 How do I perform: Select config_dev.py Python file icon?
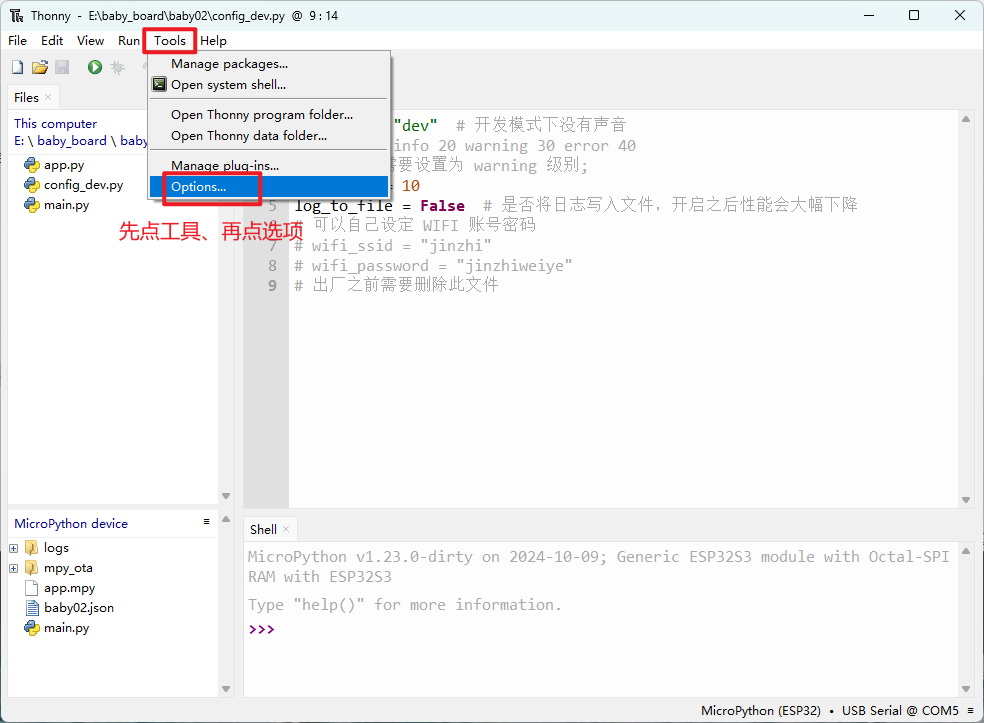[32, 185]
